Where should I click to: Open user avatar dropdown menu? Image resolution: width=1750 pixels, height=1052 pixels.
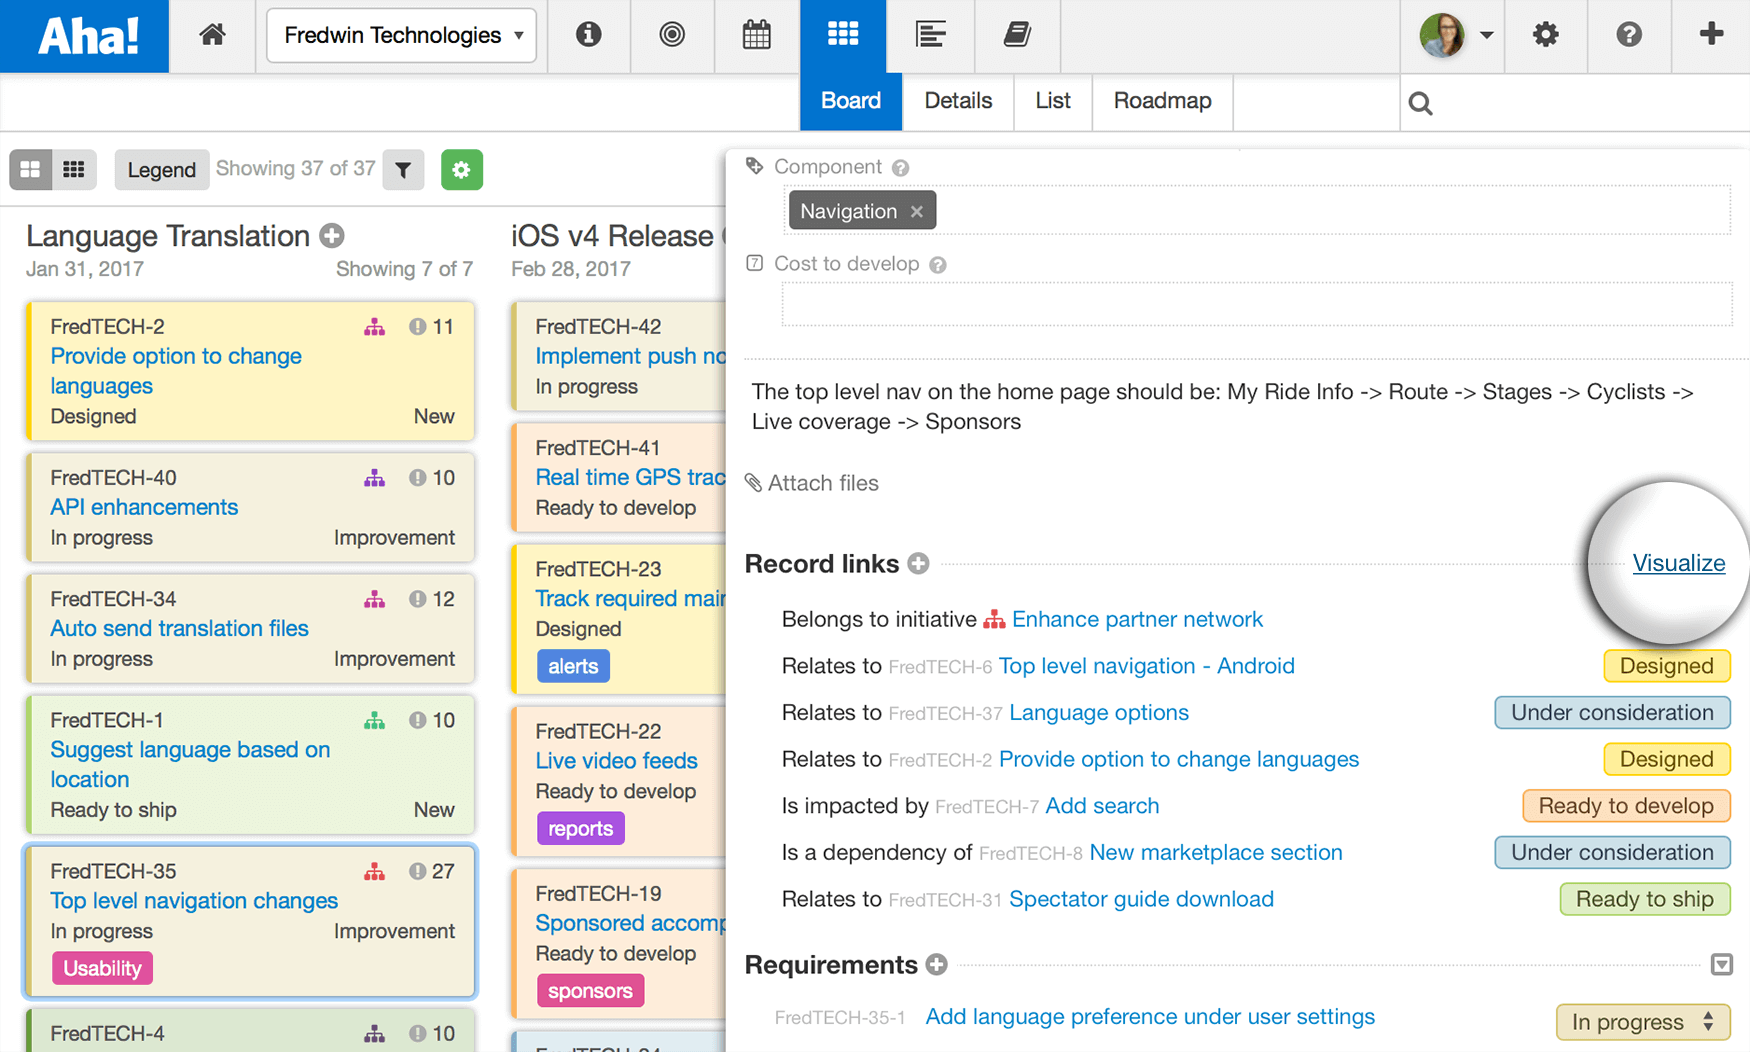[x=1456, y=35]
